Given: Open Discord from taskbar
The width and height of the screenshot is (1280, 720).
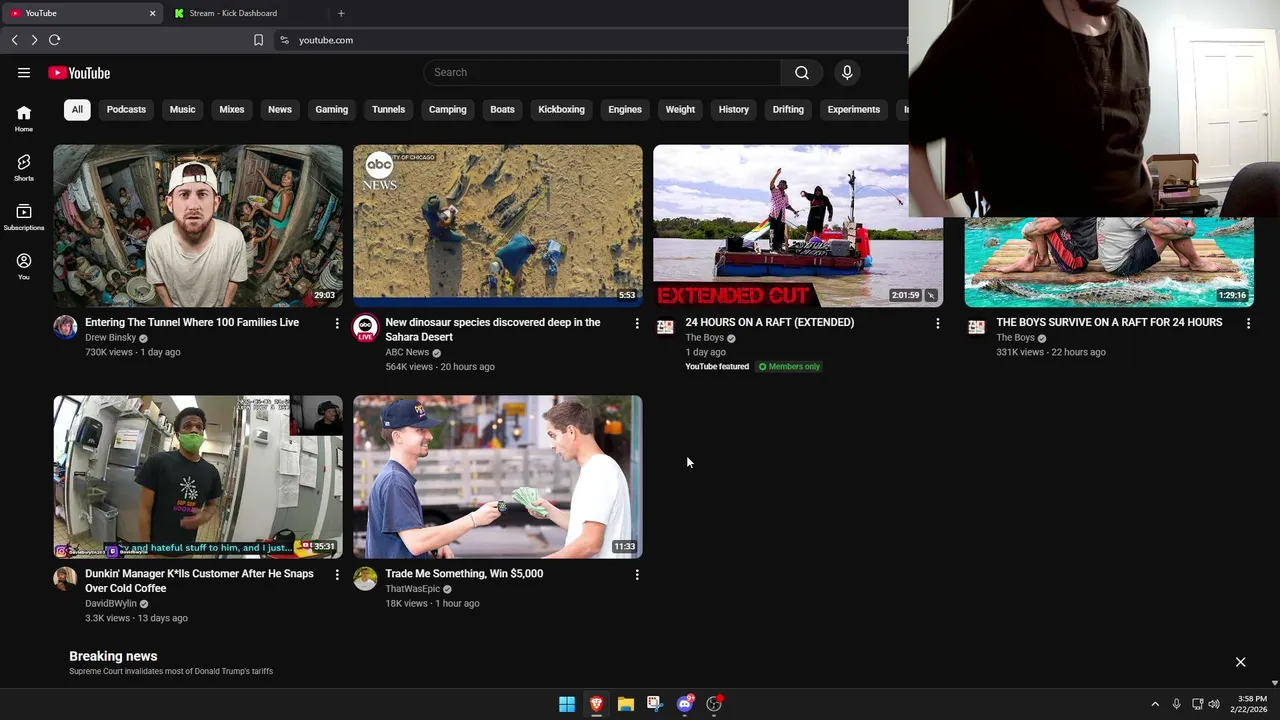Looking at the screenshot, I should pos(684,704).
